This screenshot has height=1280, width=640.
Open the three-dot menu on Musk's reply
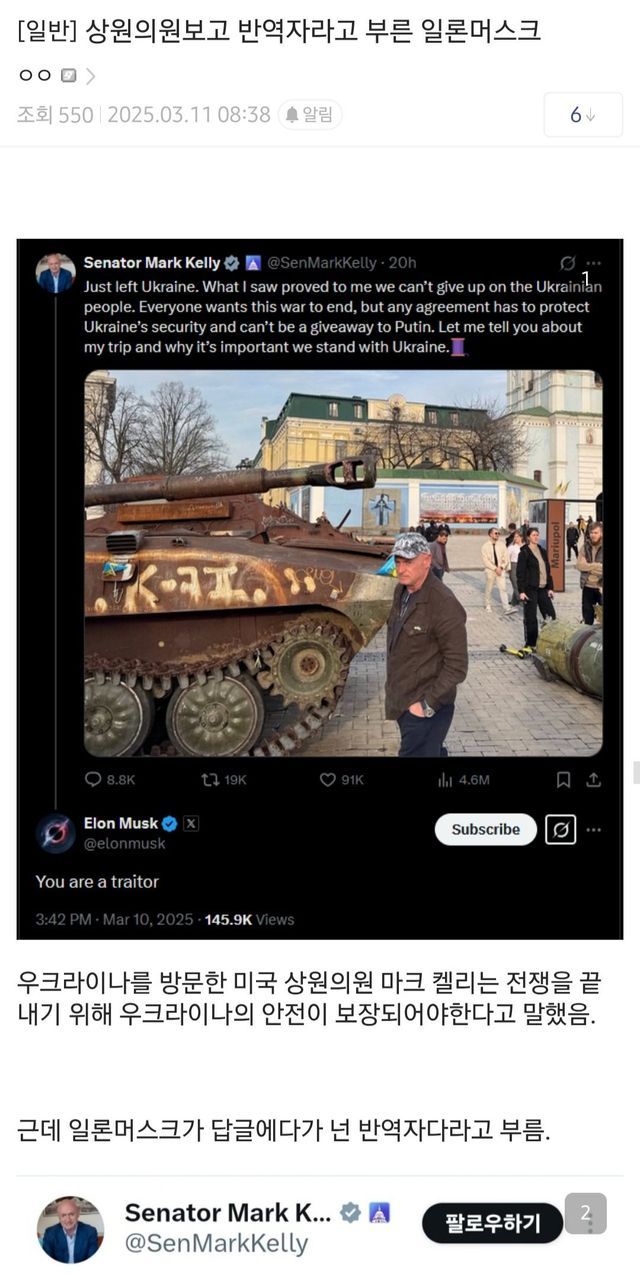pyautogui.click(x=595, y=829)
